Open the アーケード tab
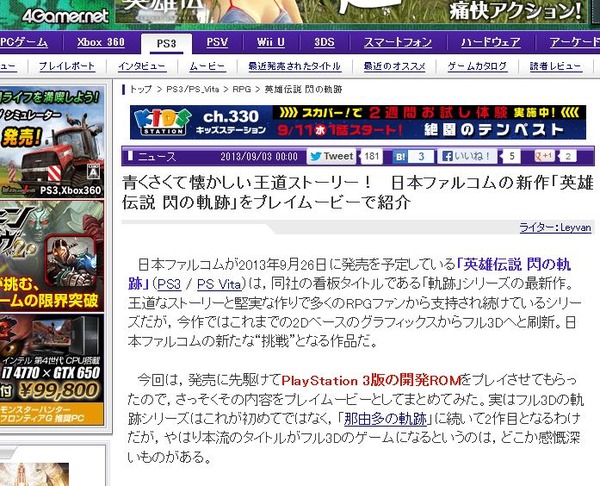Viewport: 600px width, 486px height. click(x=574, y=42)
